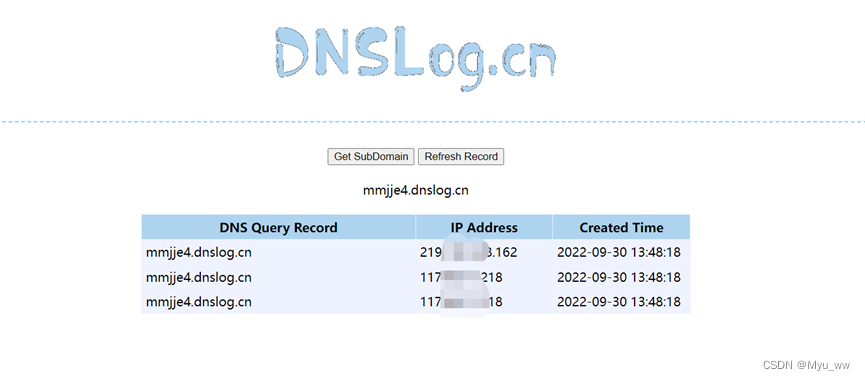Click the Created Time column header
This screenshot has width=865, height=381.
(x=621, y=227)
